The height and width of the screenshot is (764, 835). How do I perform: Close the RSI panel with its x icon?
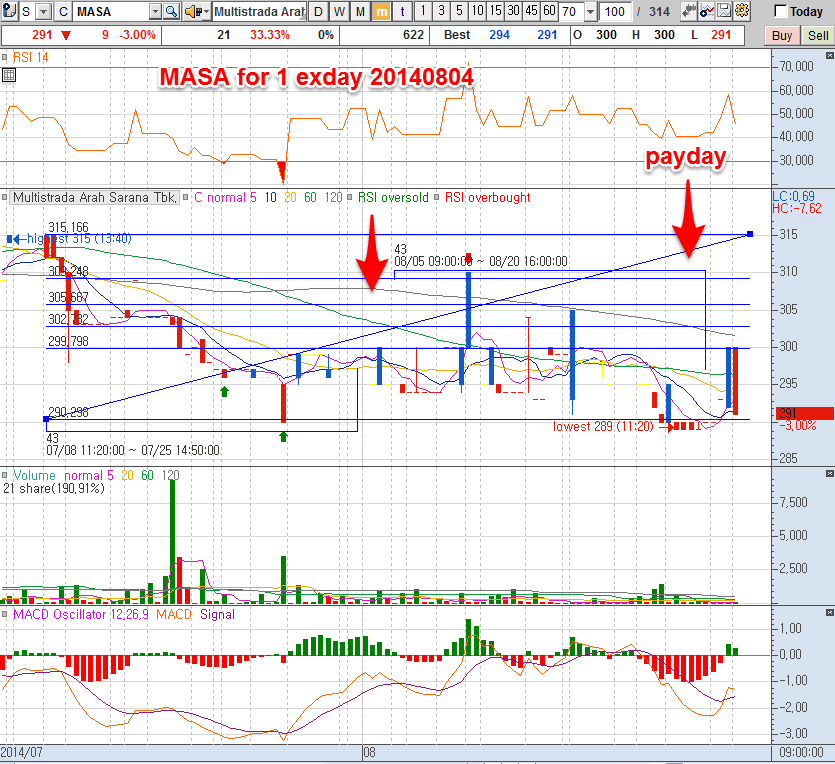(829, 55)
